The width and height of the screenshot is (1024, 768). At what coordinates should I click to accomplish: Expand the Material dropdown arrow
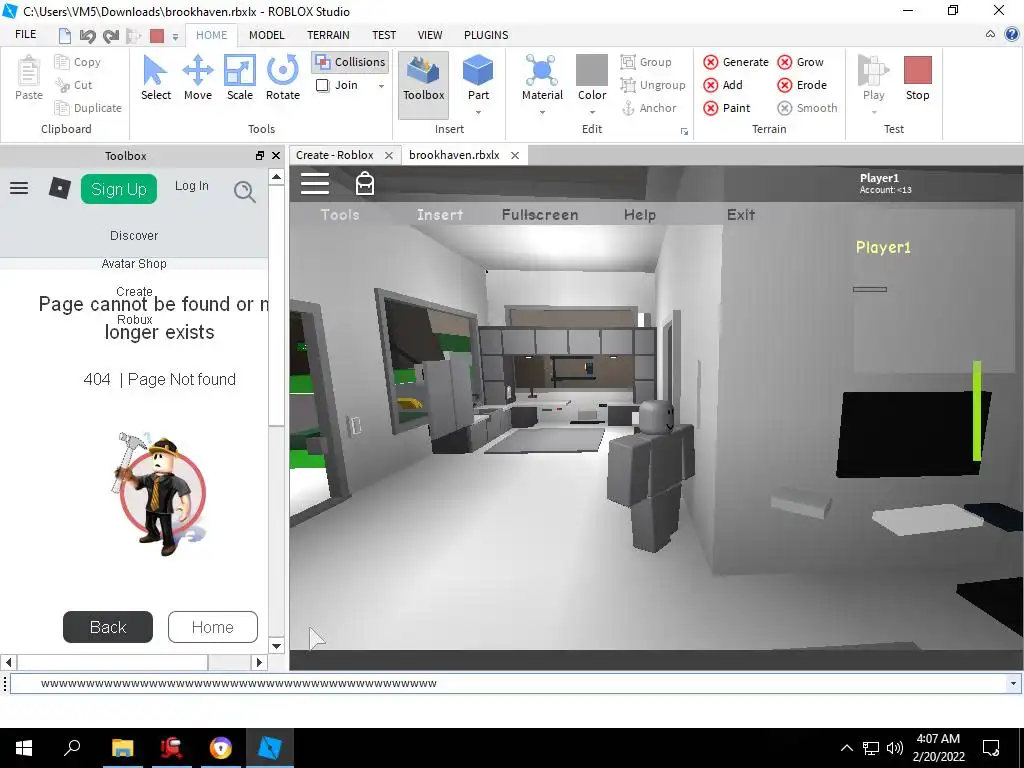coord(542,112)
